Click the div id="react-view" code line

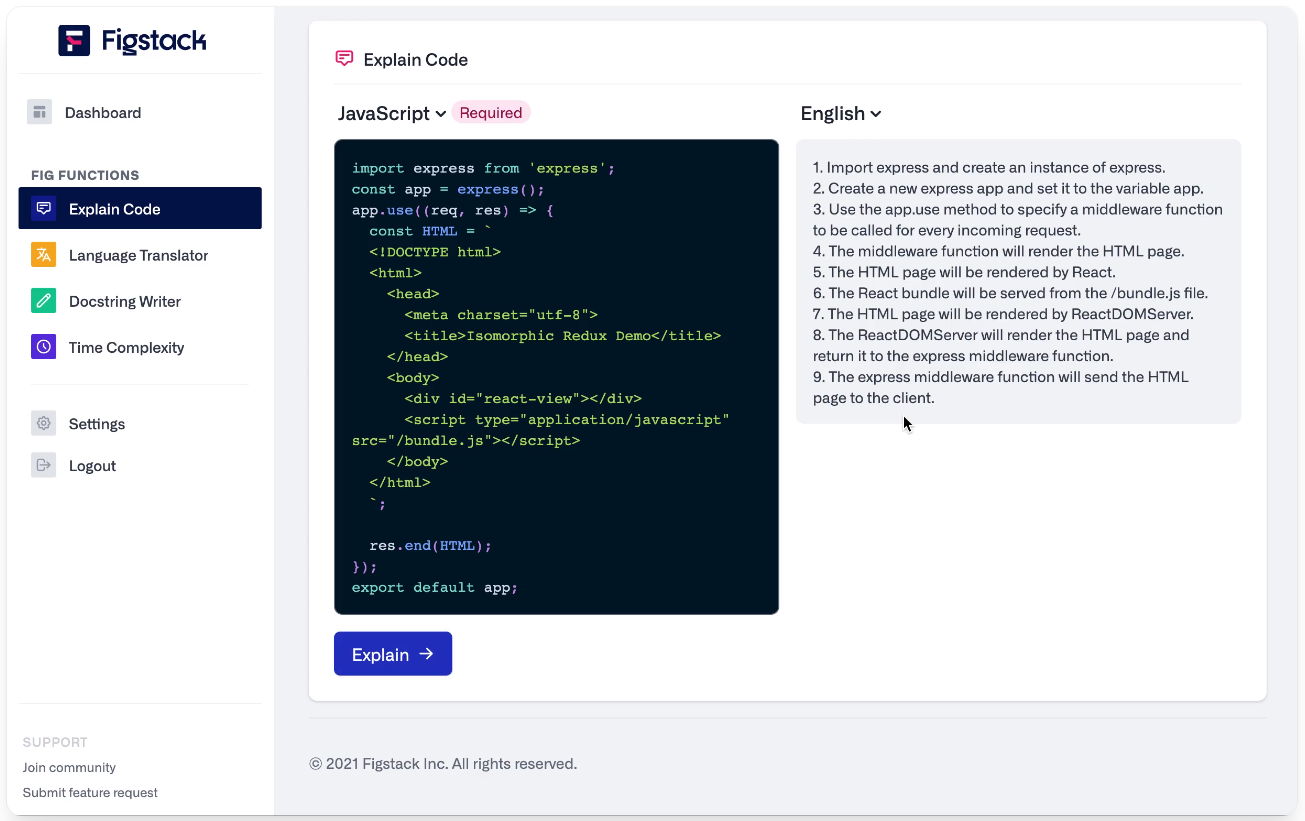click(x=523, y=398)
